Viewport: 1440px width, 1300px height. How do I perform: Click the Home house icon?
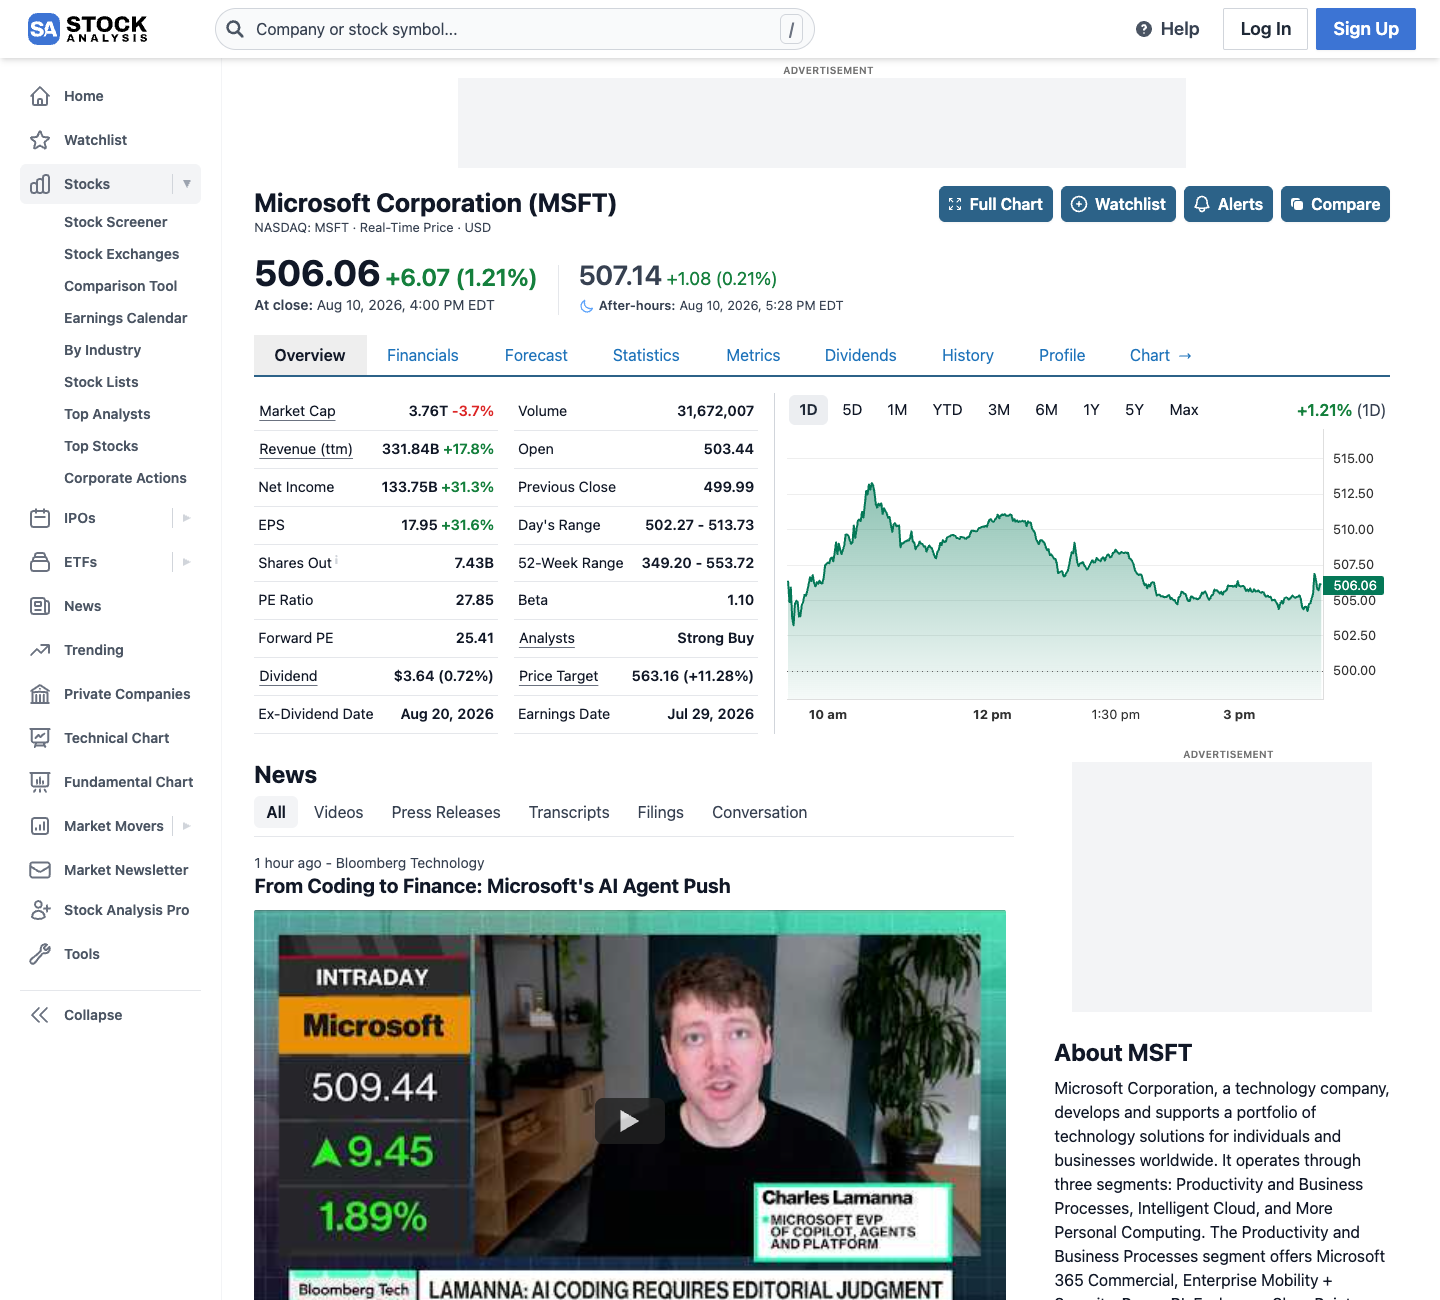tap(40, 96)
